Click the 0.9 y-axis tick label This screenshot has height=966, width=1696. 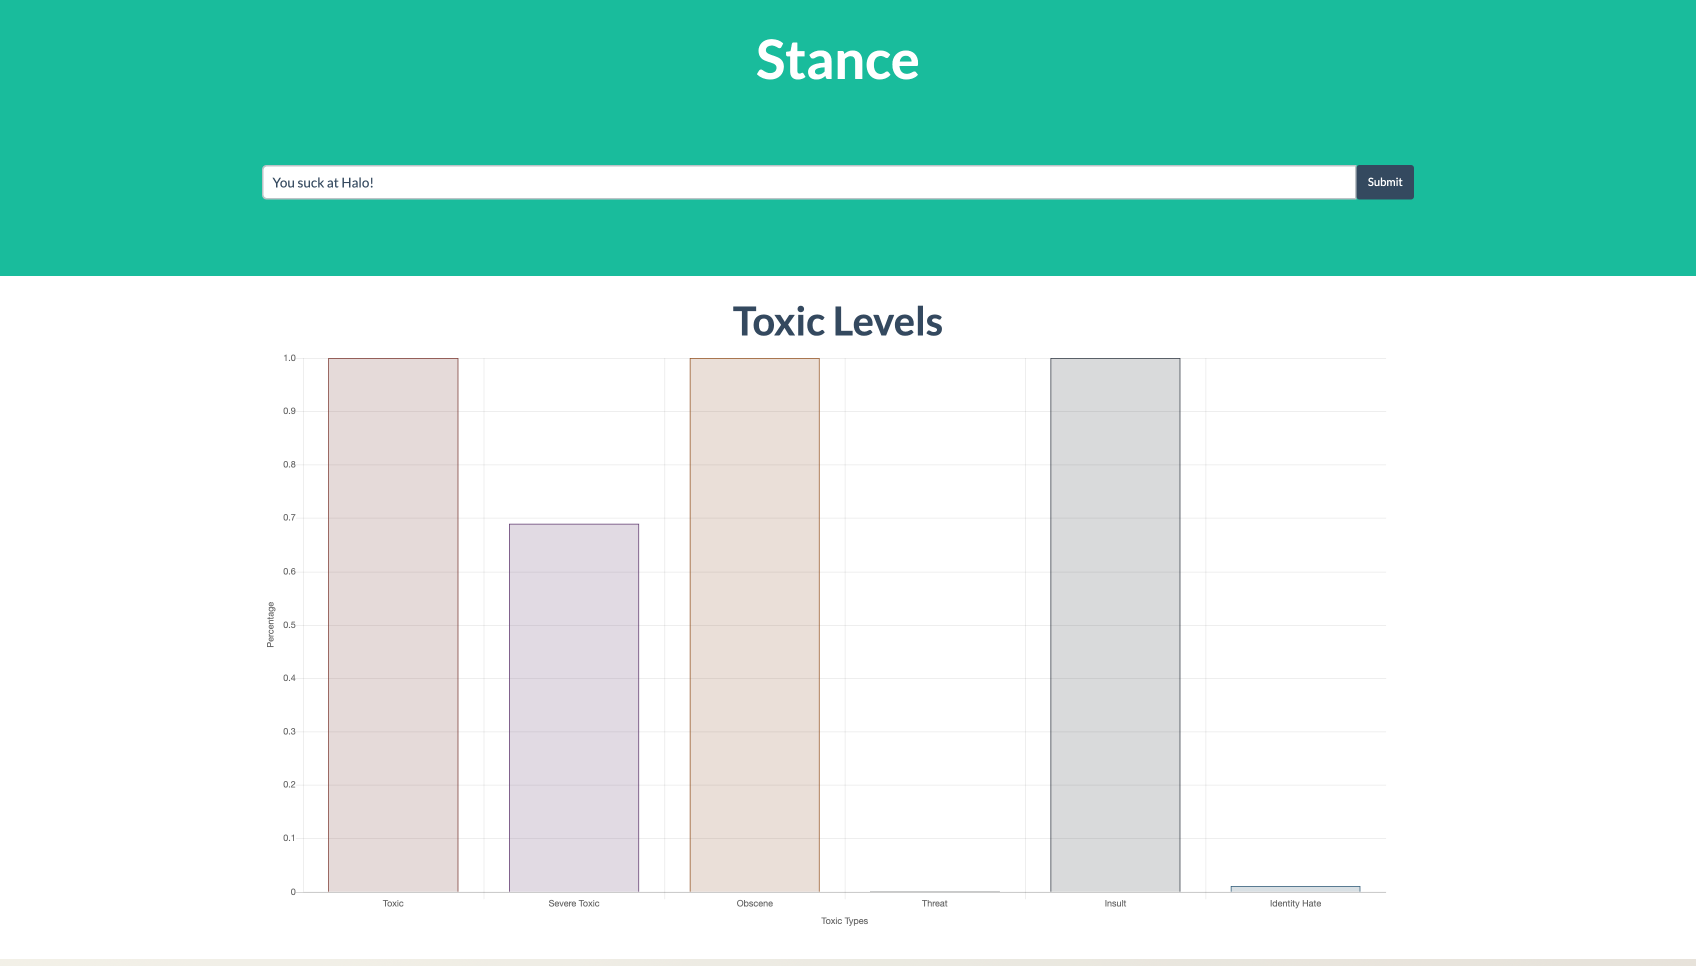290,411
